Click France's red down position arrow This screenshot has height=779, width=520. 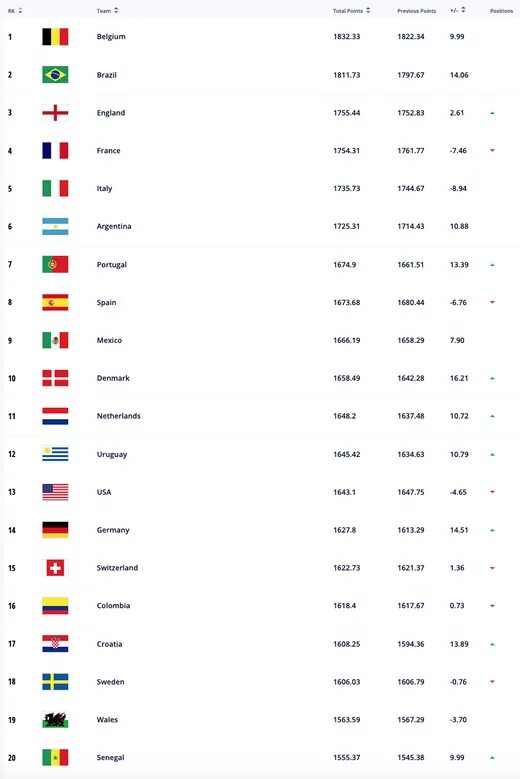(492, 150)
